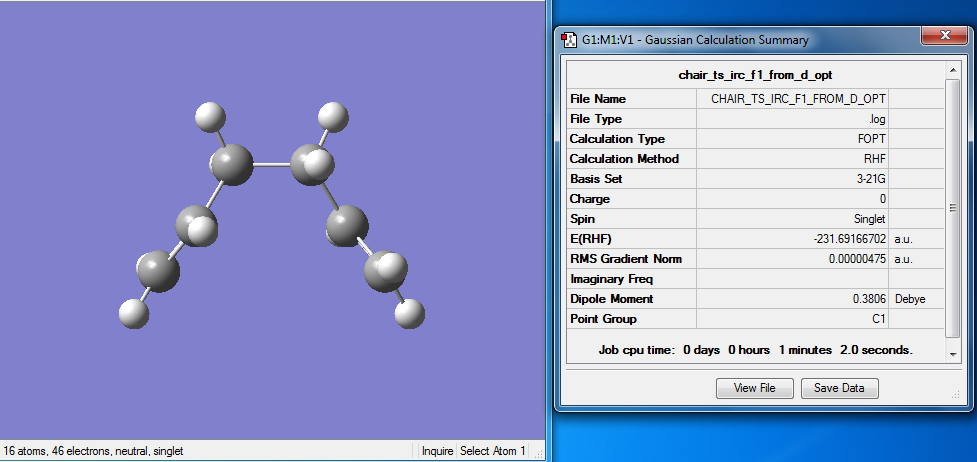The height and width of the screenshot is (462, 977).
Task: Click the bottom-right hydrogen atom in molecule
Action: click(x=409, y=313)
